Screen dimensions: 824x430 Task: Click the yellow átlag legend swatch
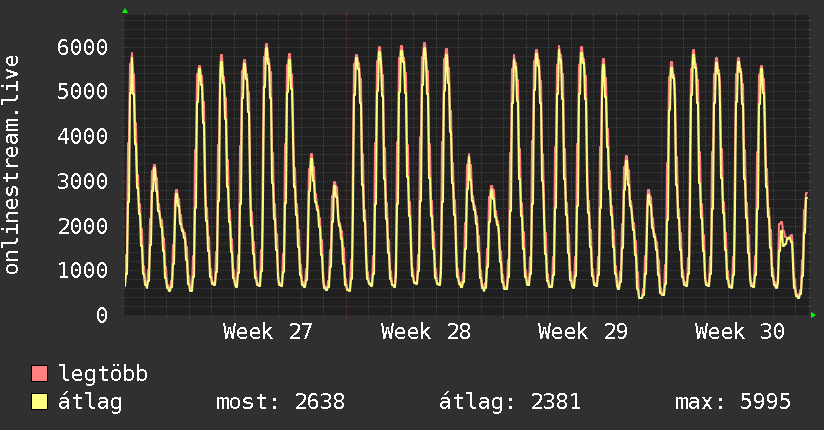pyautogui.click(x=39, y=402)
